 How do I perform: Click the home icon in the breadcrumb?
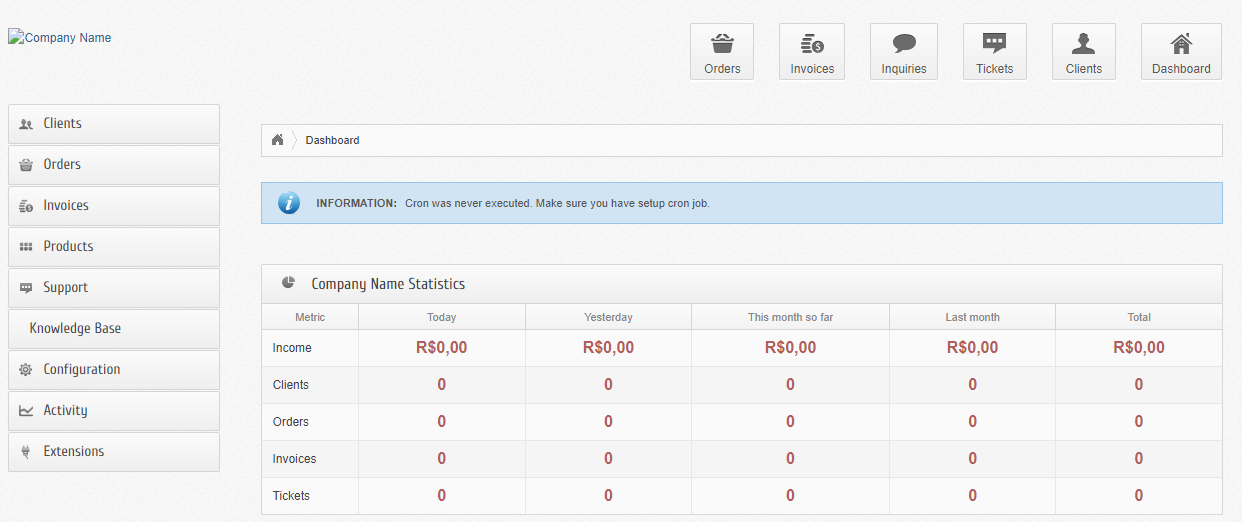[278, 140]
